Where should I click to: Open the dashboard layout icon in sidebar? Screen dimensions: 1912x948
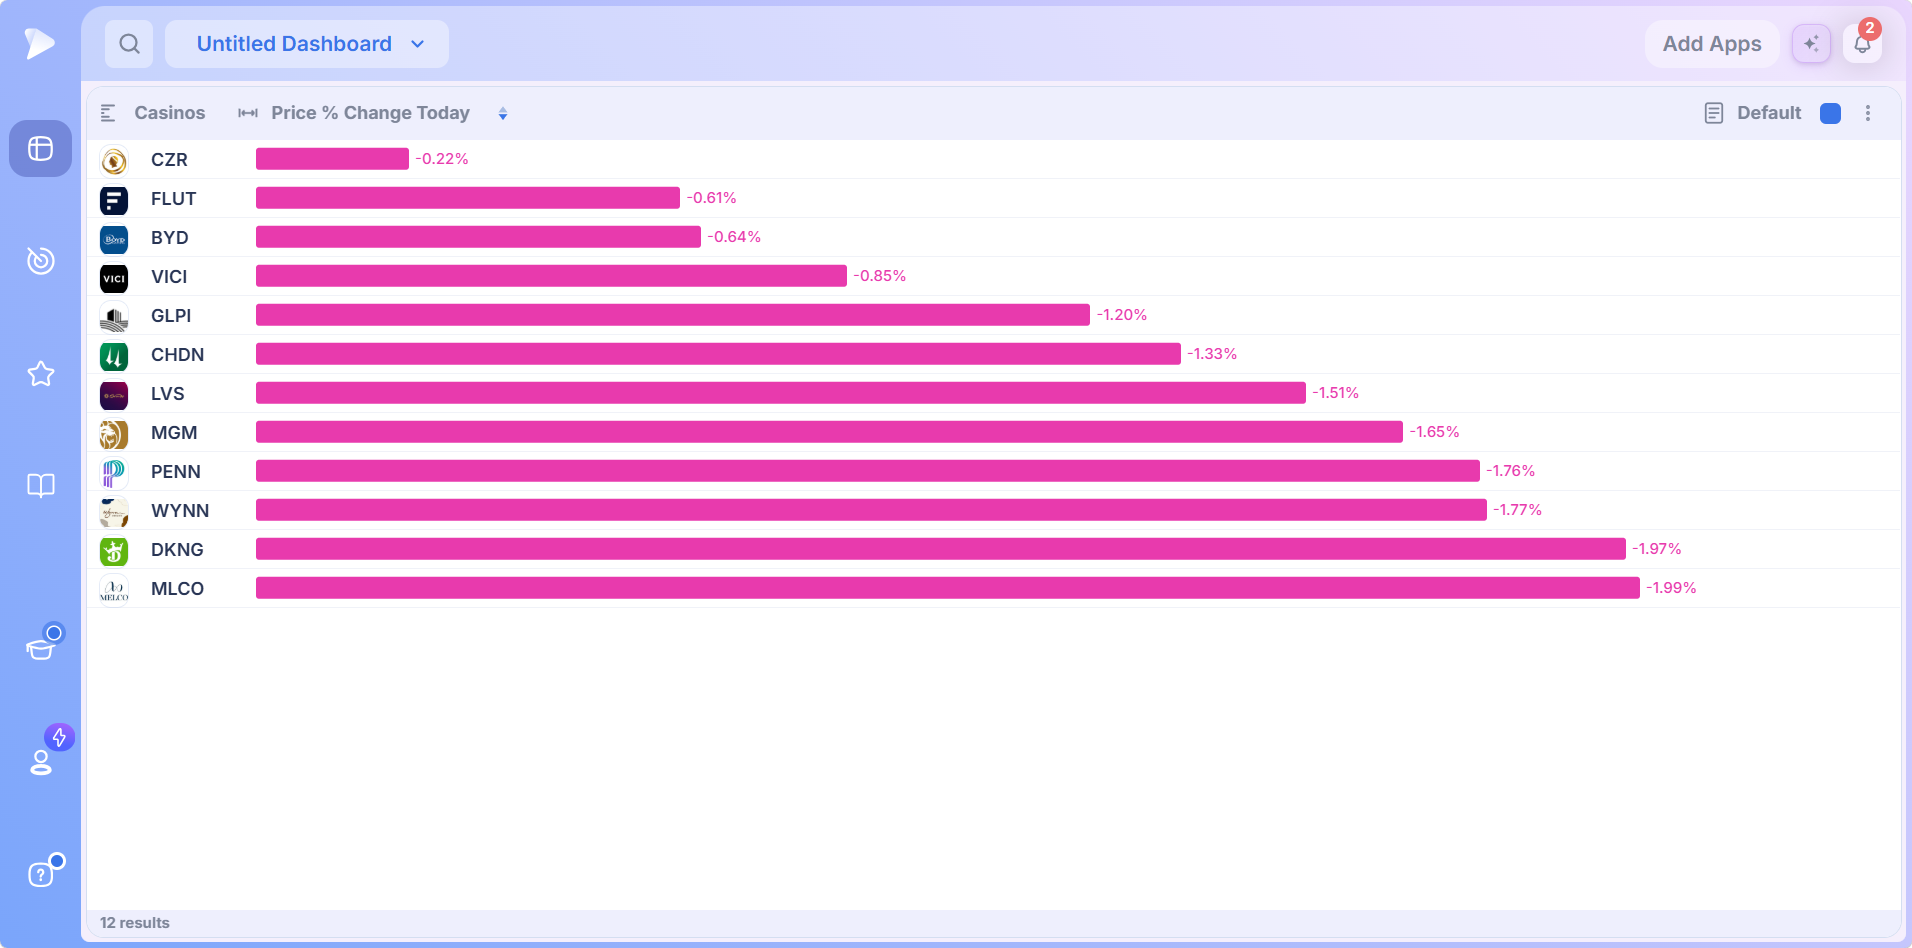click(x=40, y=149)
